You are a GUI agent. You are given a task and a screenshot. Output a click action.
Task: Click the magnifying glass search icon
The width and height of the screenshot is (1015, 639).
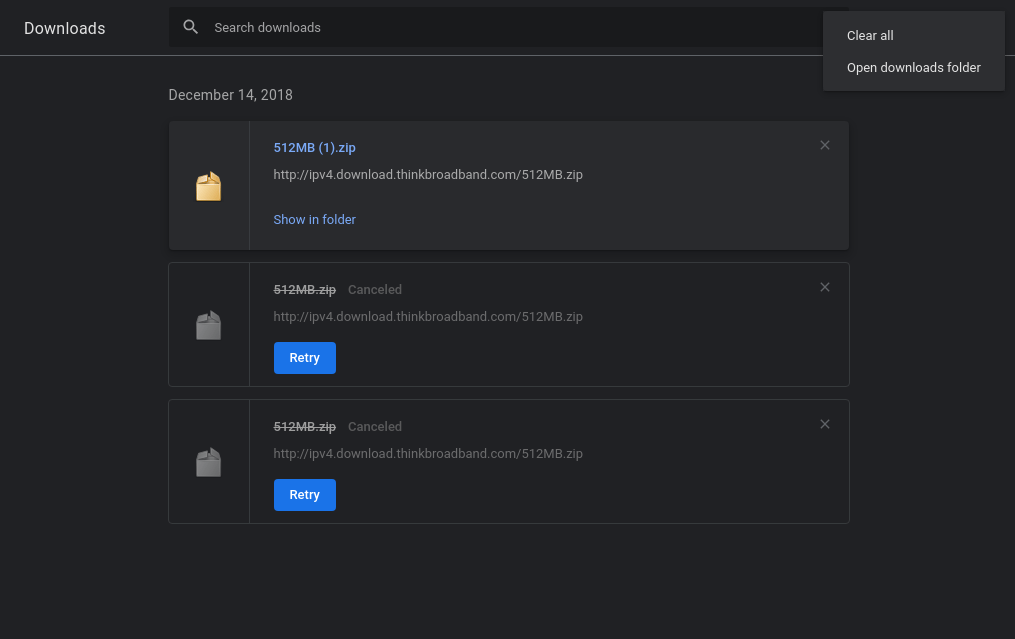click(x=190, y=27)
